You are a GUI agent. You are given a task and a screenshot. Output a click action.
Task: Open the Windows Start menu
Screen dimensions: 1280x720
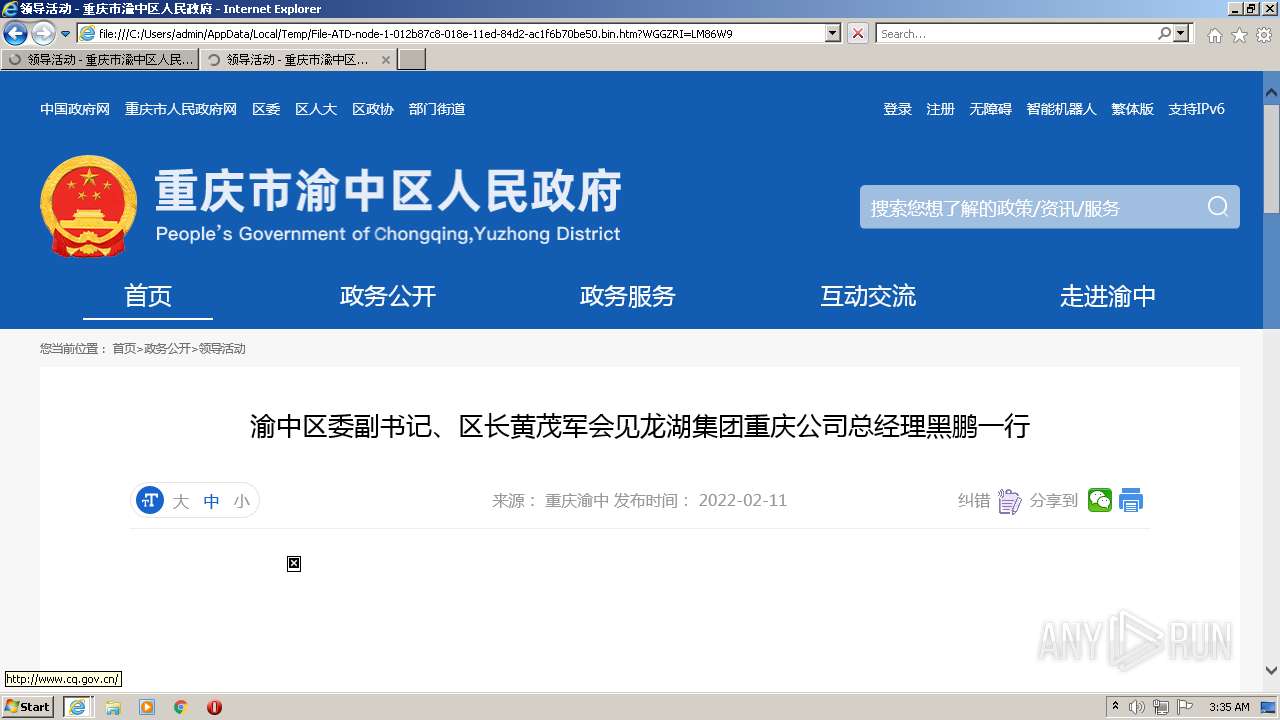coord(28,707)
